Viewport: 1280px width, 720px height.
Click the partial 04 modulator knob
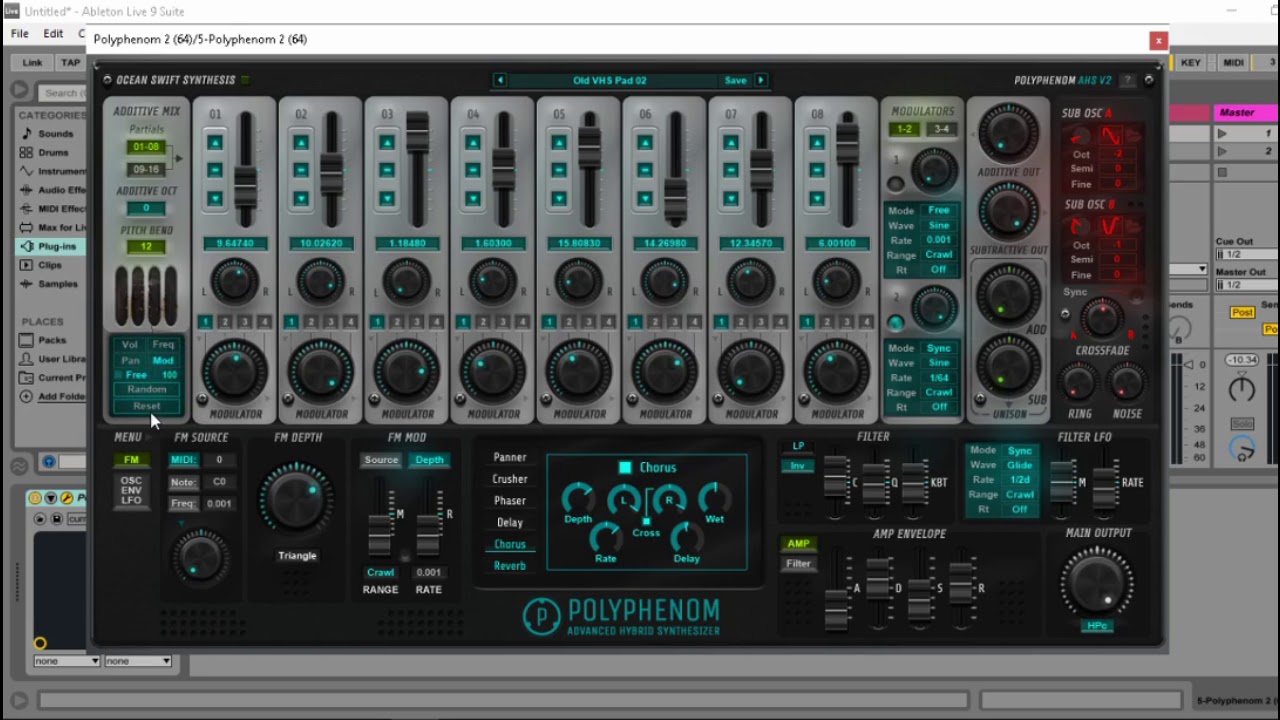point(492,371)
